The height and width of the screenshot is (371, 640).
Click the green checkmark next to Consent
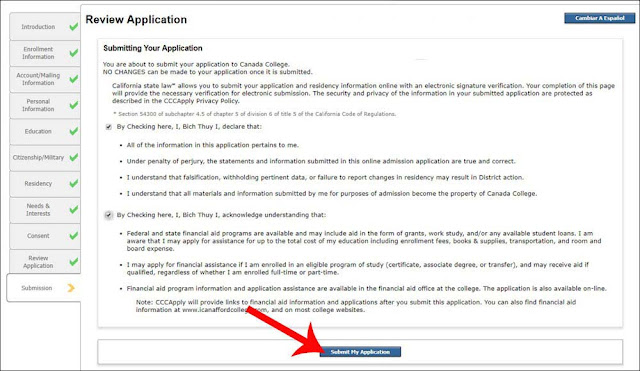[73, 236]
